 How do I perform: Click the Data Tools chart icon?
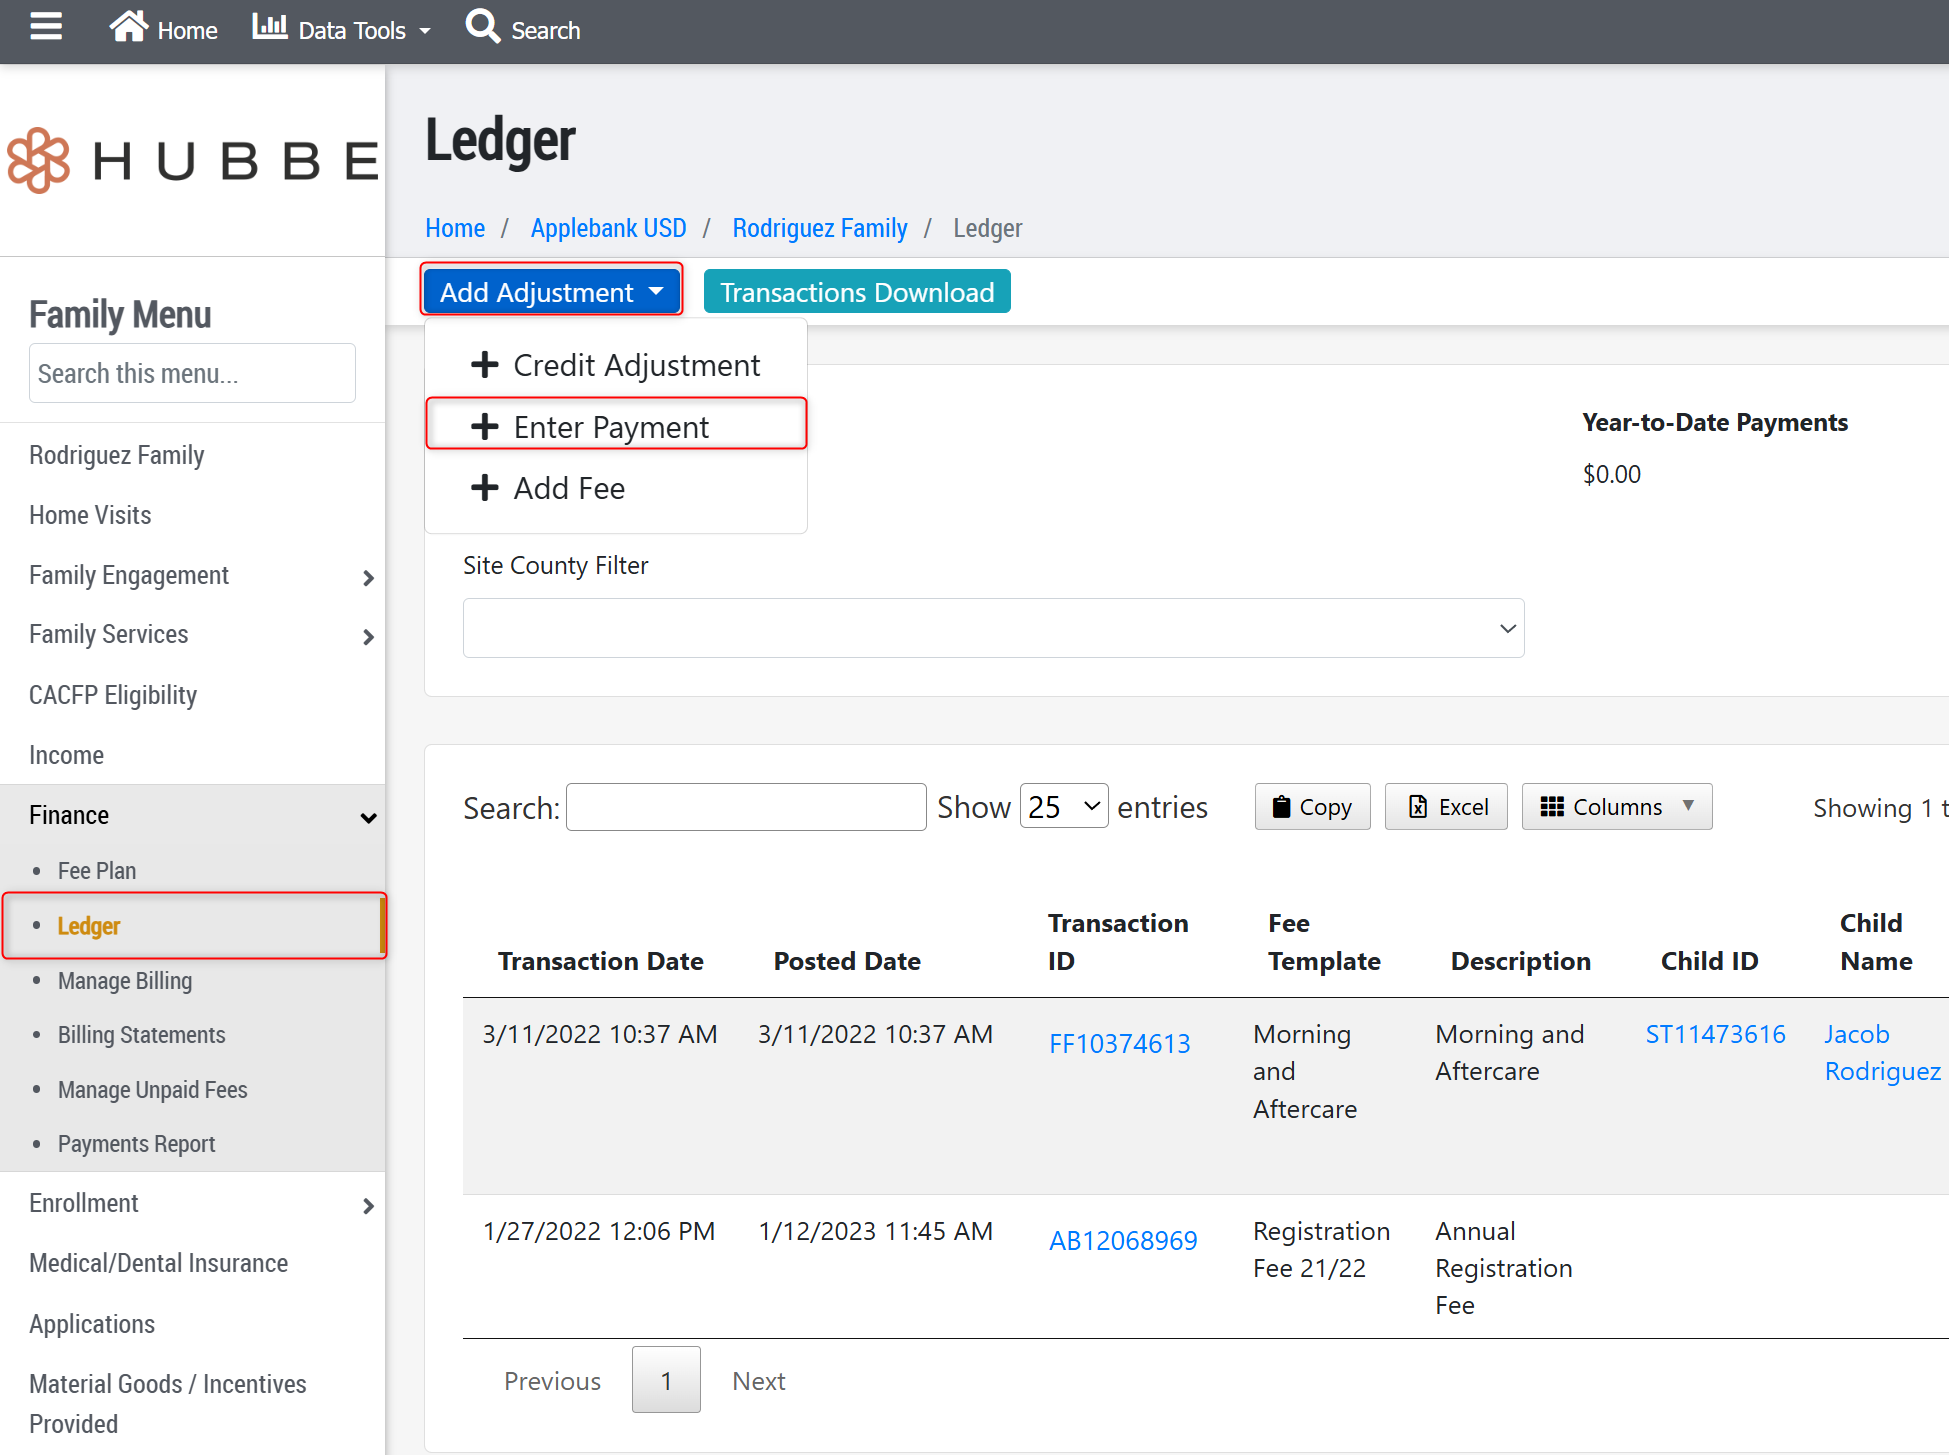(269, 27)
